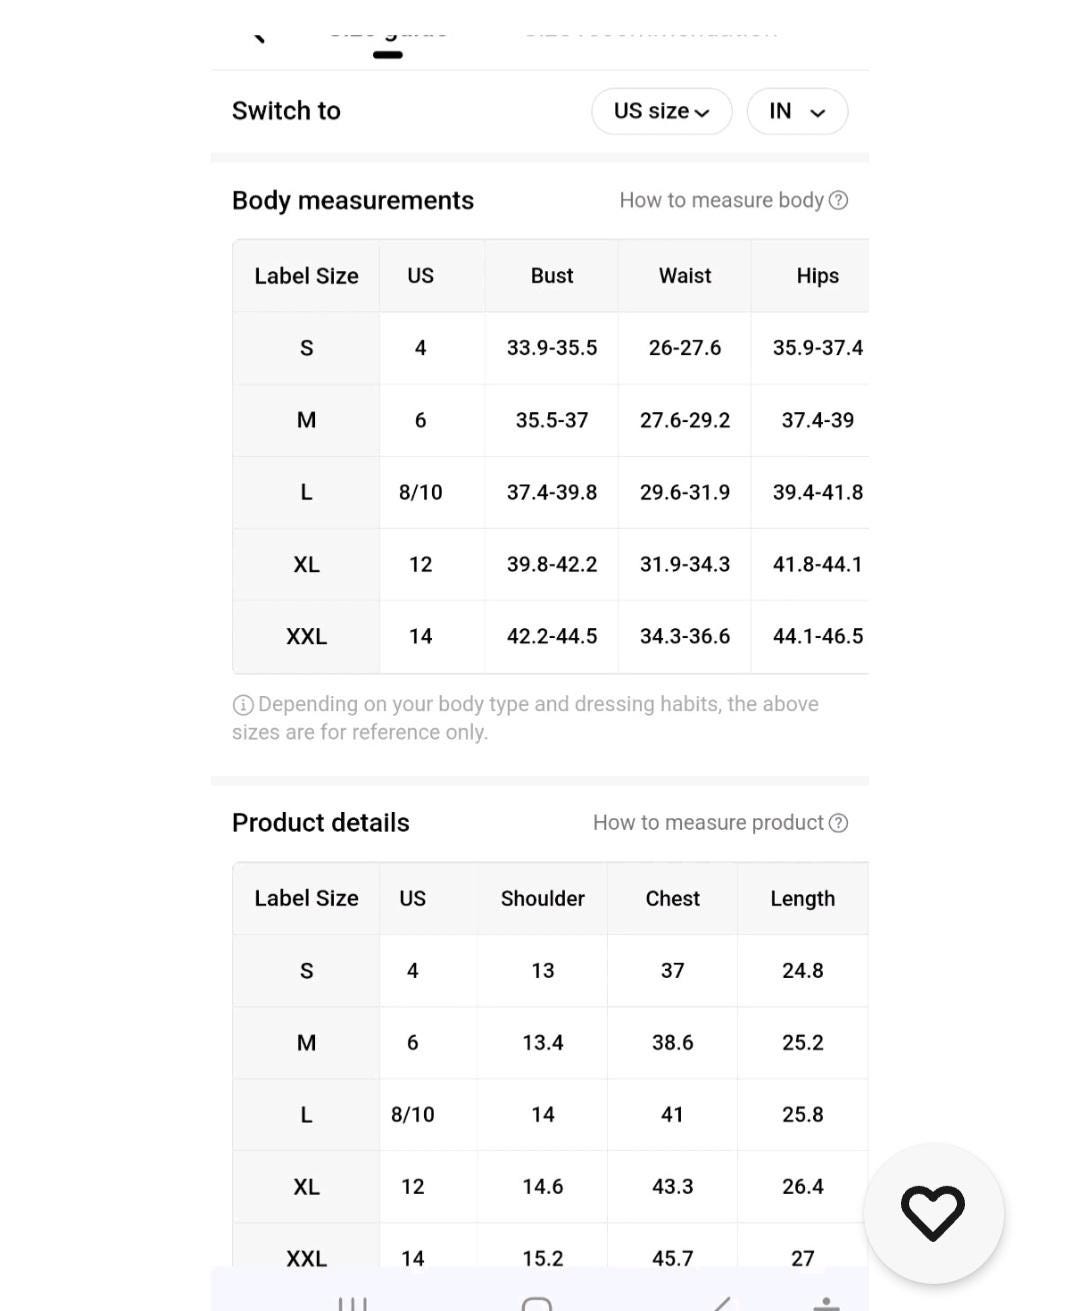Screen dimensions: 1080x1311
Task: Tap the Shoulder column header
Action: point(543,899)
